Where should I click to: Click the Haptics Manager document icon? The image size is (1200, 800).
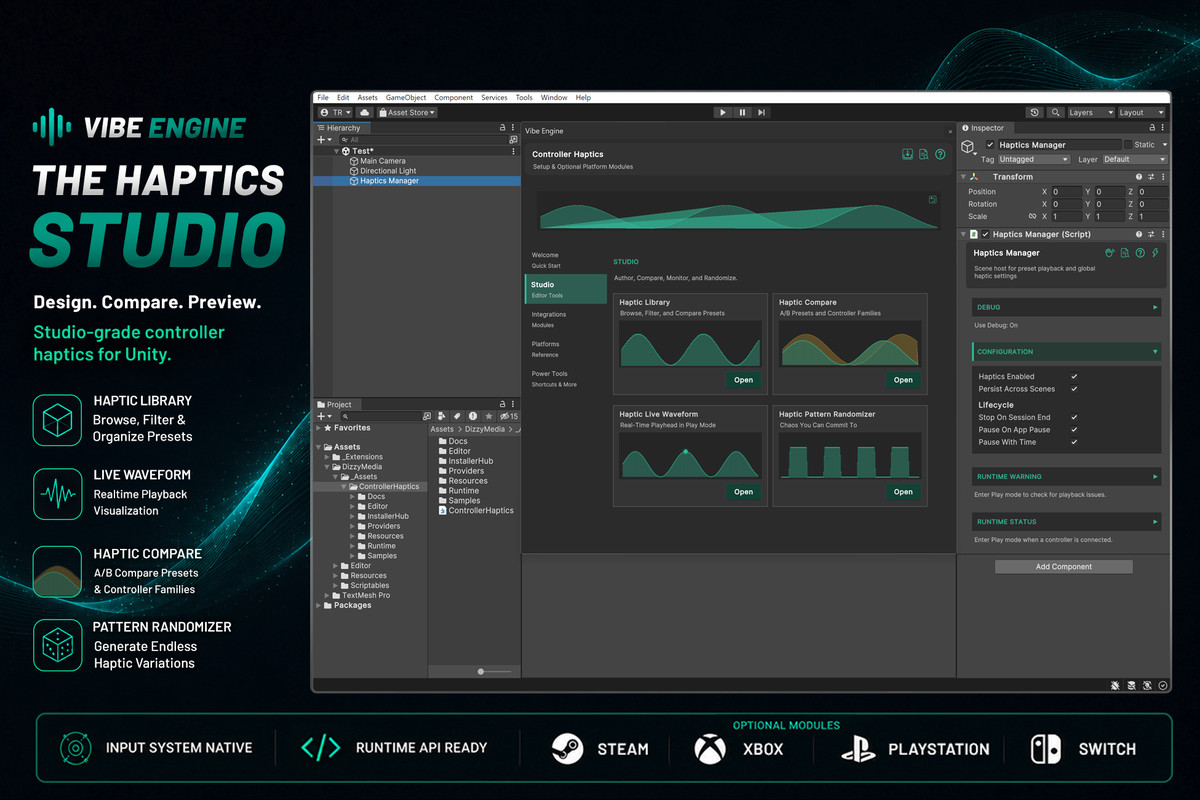1125,253
